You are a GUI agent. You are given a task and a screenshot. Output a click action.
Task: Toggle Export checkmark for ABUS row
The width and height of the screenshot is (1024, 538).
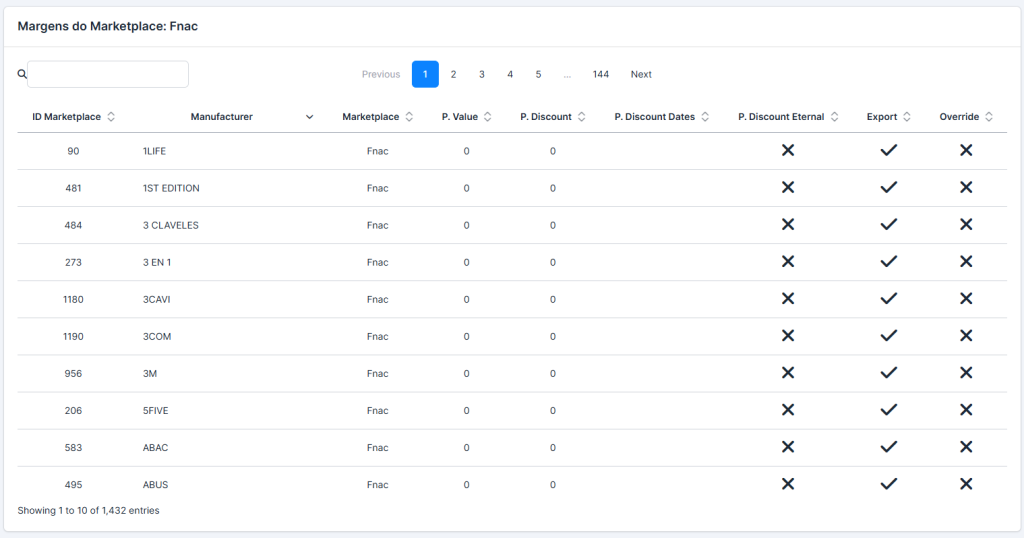(888, 484)
